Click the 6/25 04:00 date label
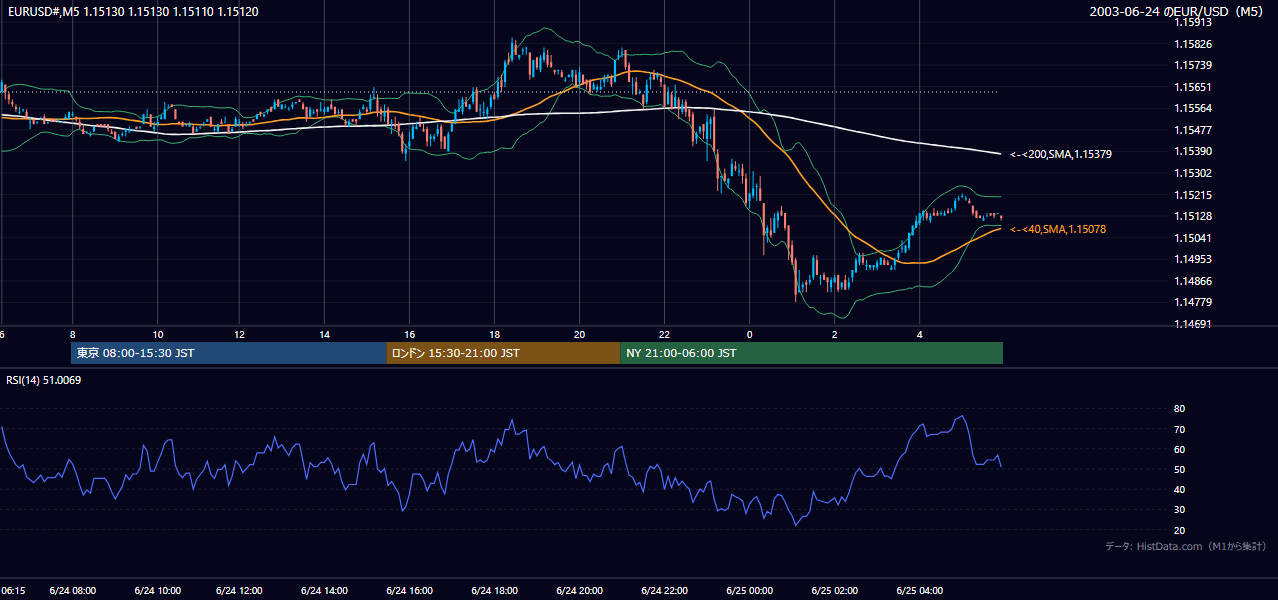Screen dimensions: 1278x600 [x=919, y=591]
